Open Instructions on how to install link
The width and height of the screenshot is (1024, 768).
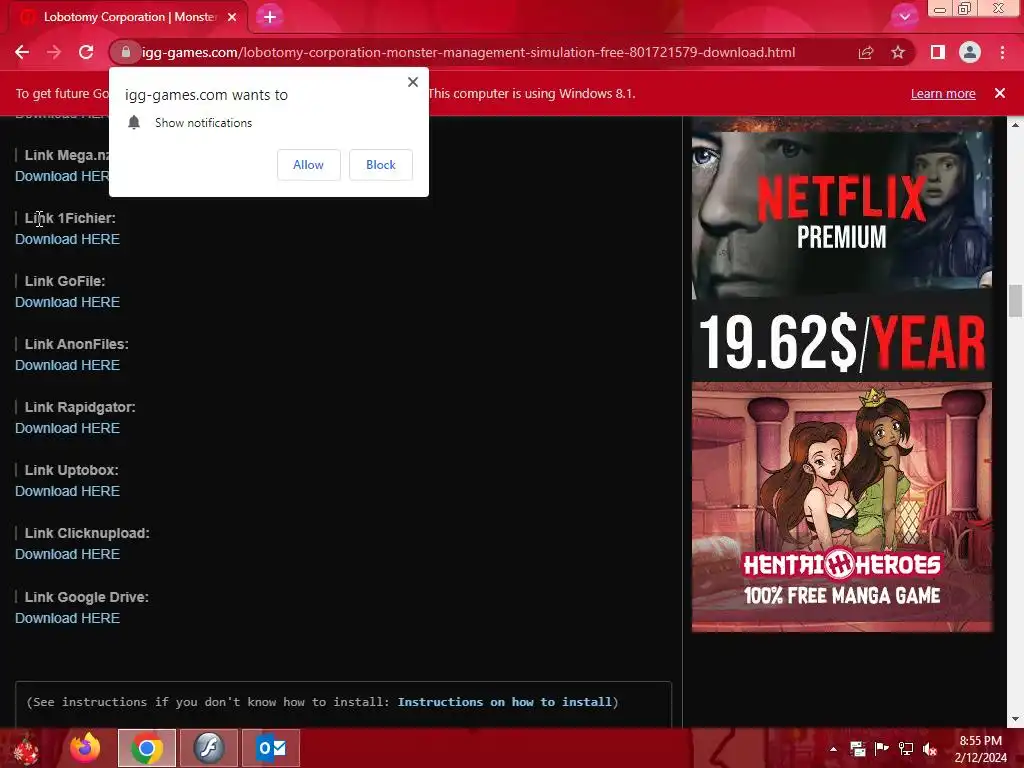point(504,702)
